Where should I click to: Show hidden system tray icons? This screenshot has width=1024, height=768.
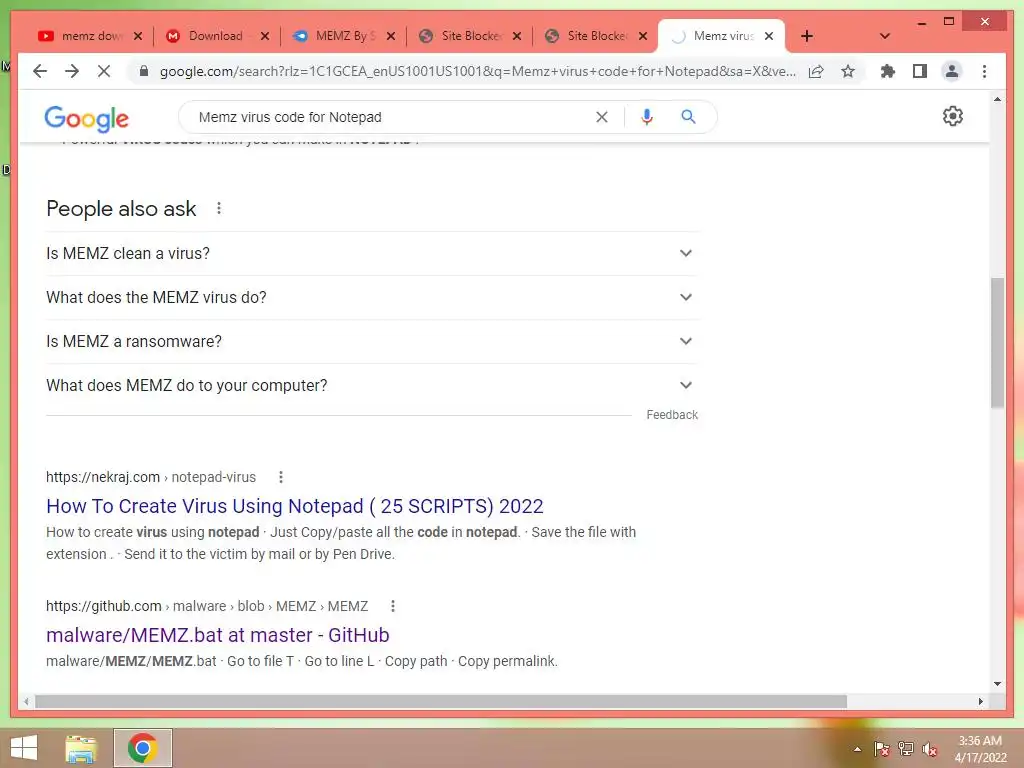click(857, 749)
